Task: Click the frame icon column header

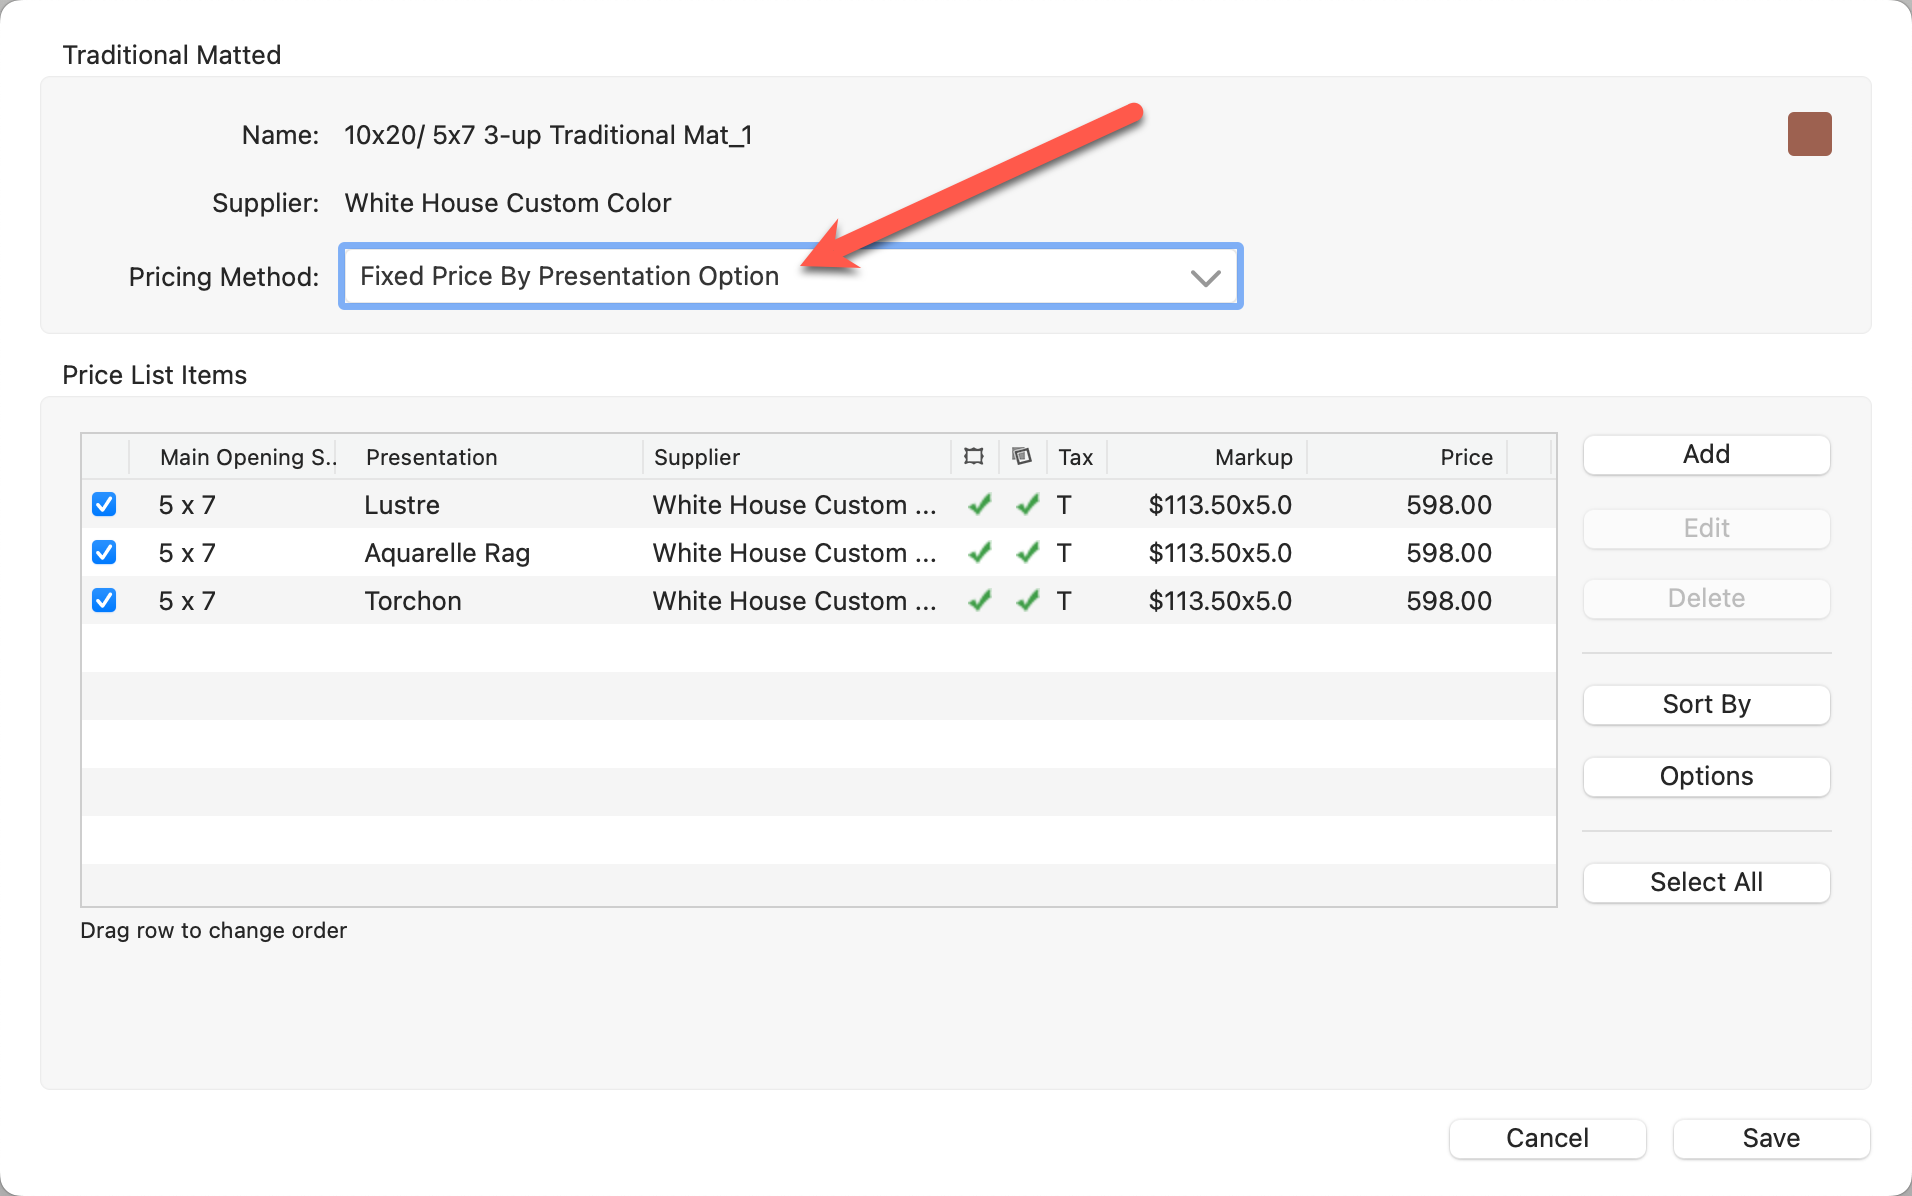Action: click(974, 457)
